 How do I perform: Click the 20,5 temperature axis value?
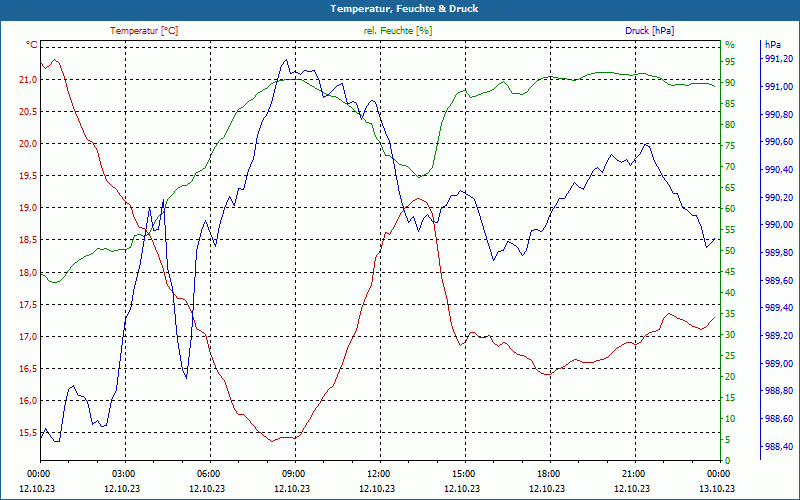pos(29,112)
